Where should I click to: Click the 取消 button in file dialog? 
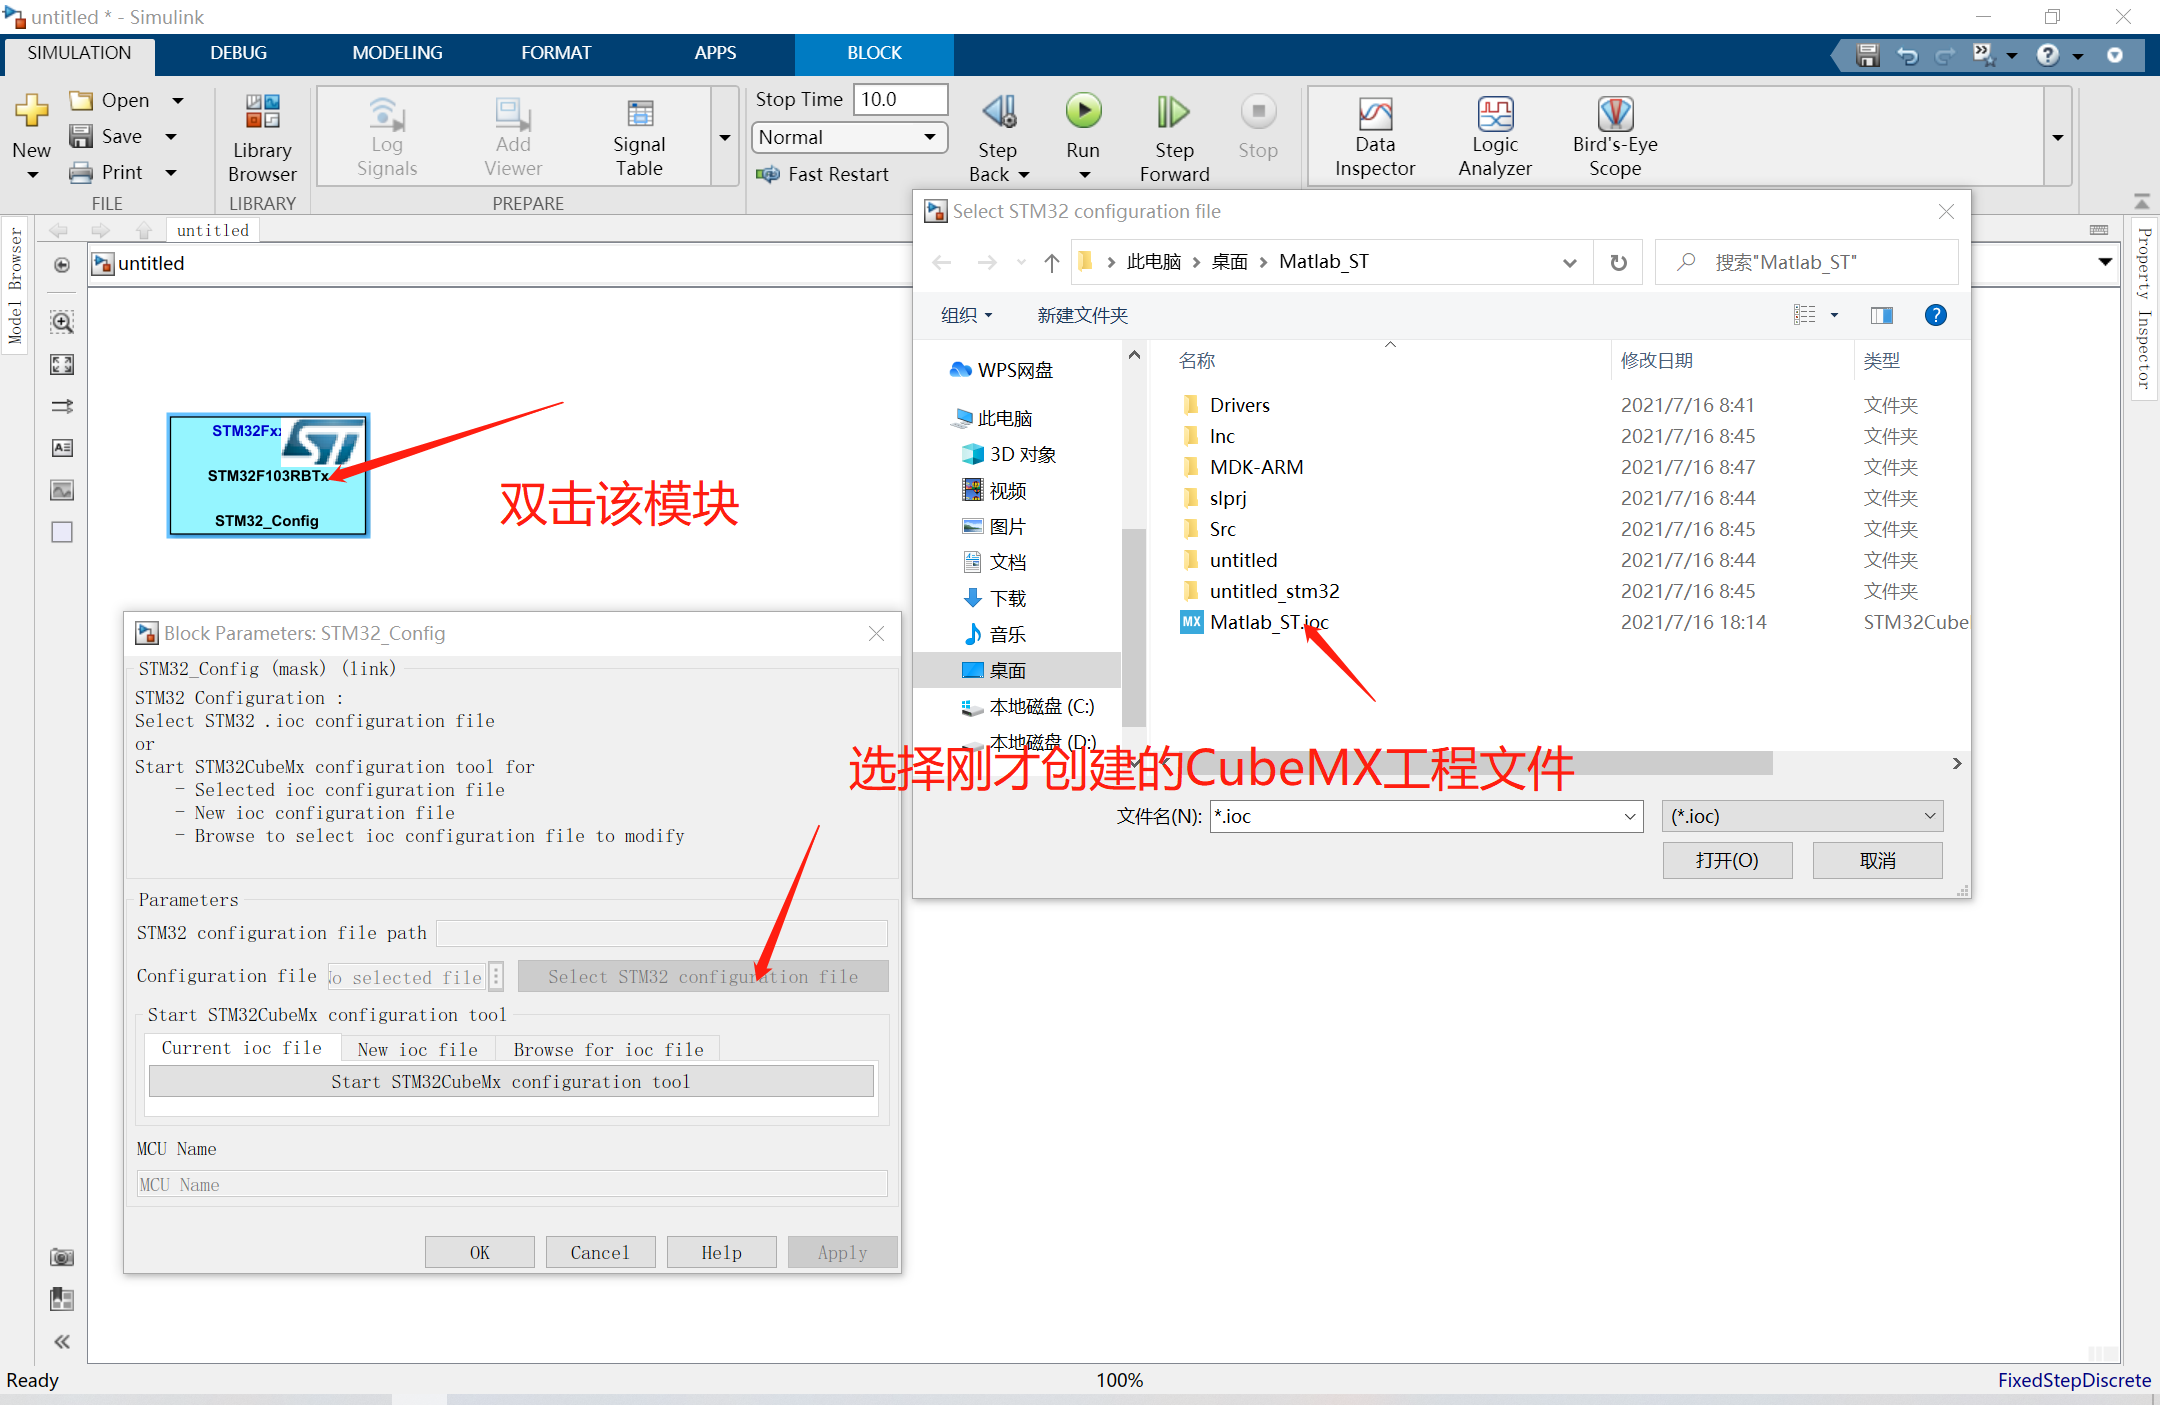(1877, 860)
